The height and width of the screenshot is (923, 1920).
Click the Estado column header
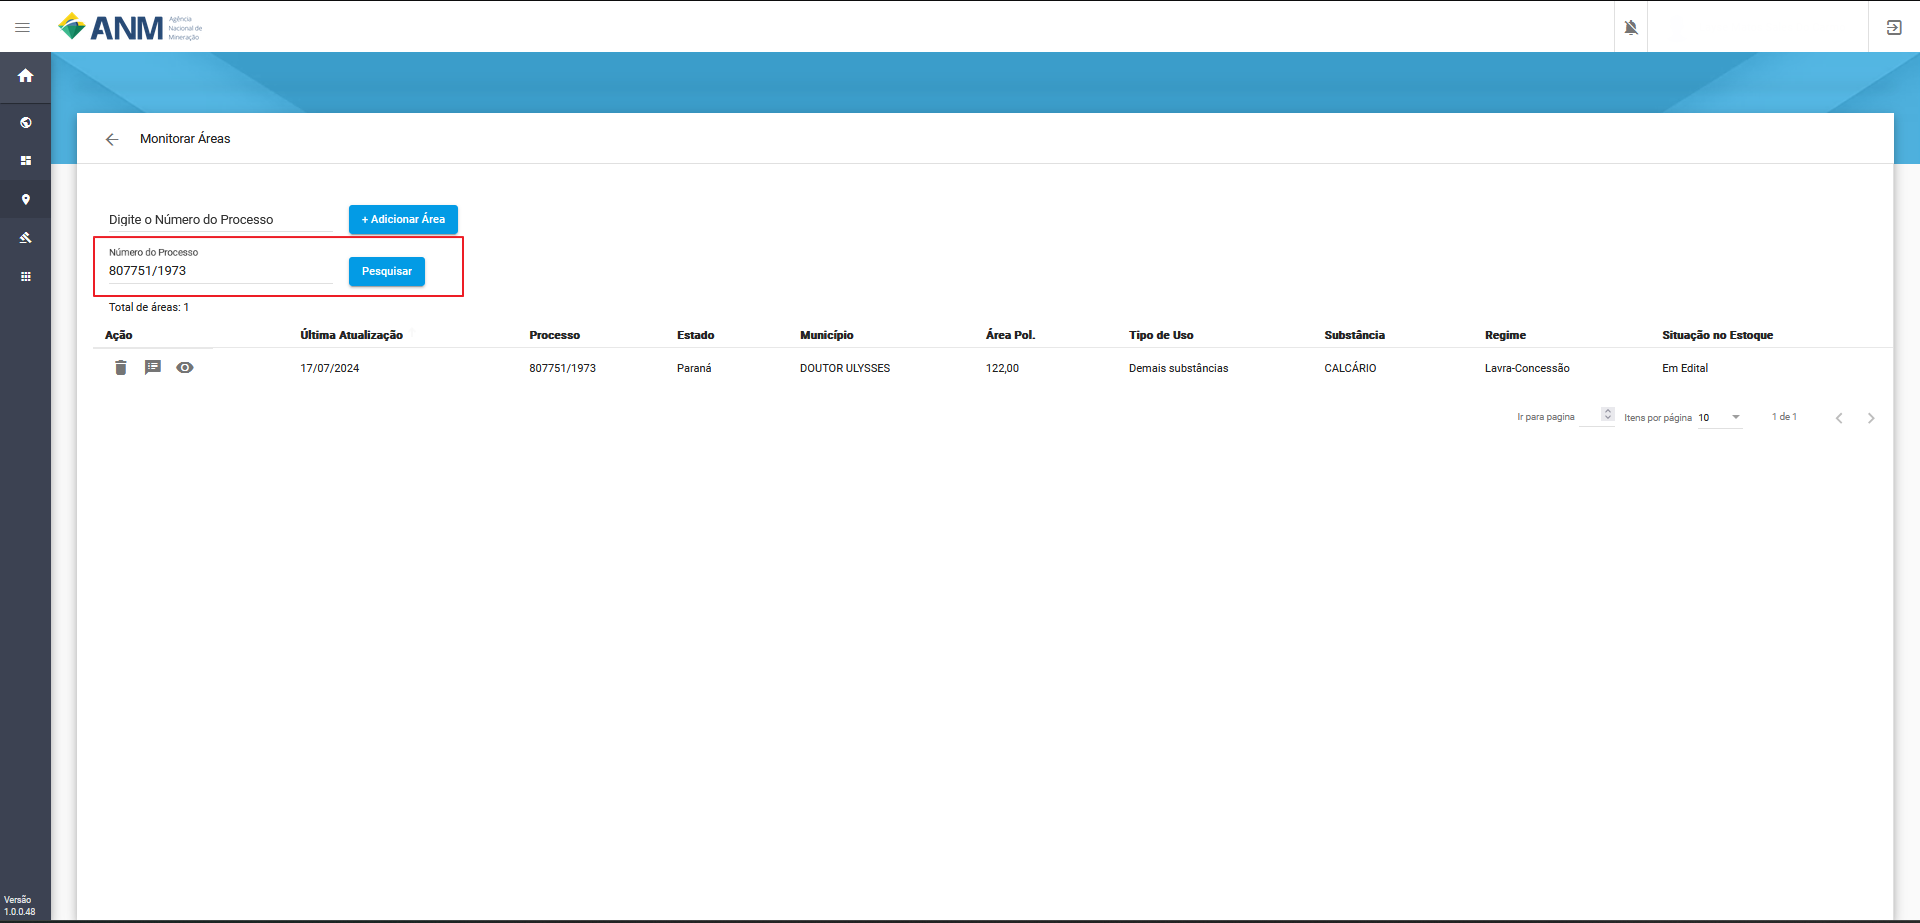696,335
